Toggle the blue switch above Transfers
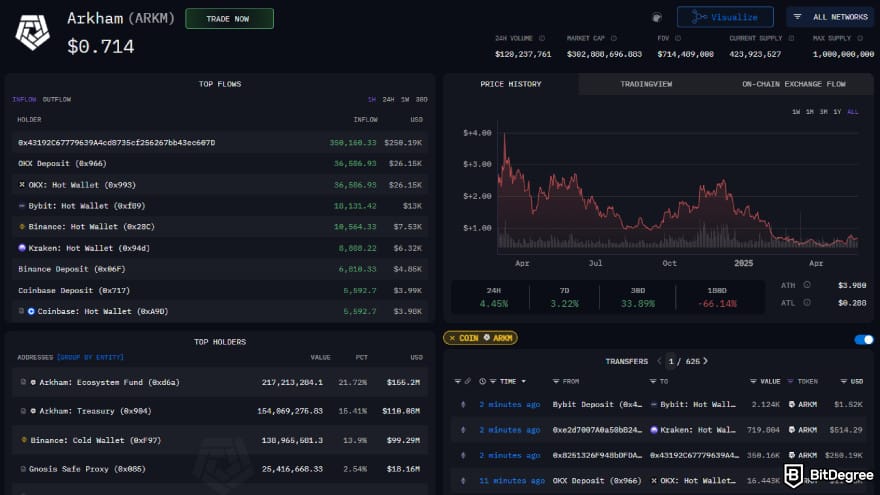Screen dimensions: 880x495 (x=864, y=340)
